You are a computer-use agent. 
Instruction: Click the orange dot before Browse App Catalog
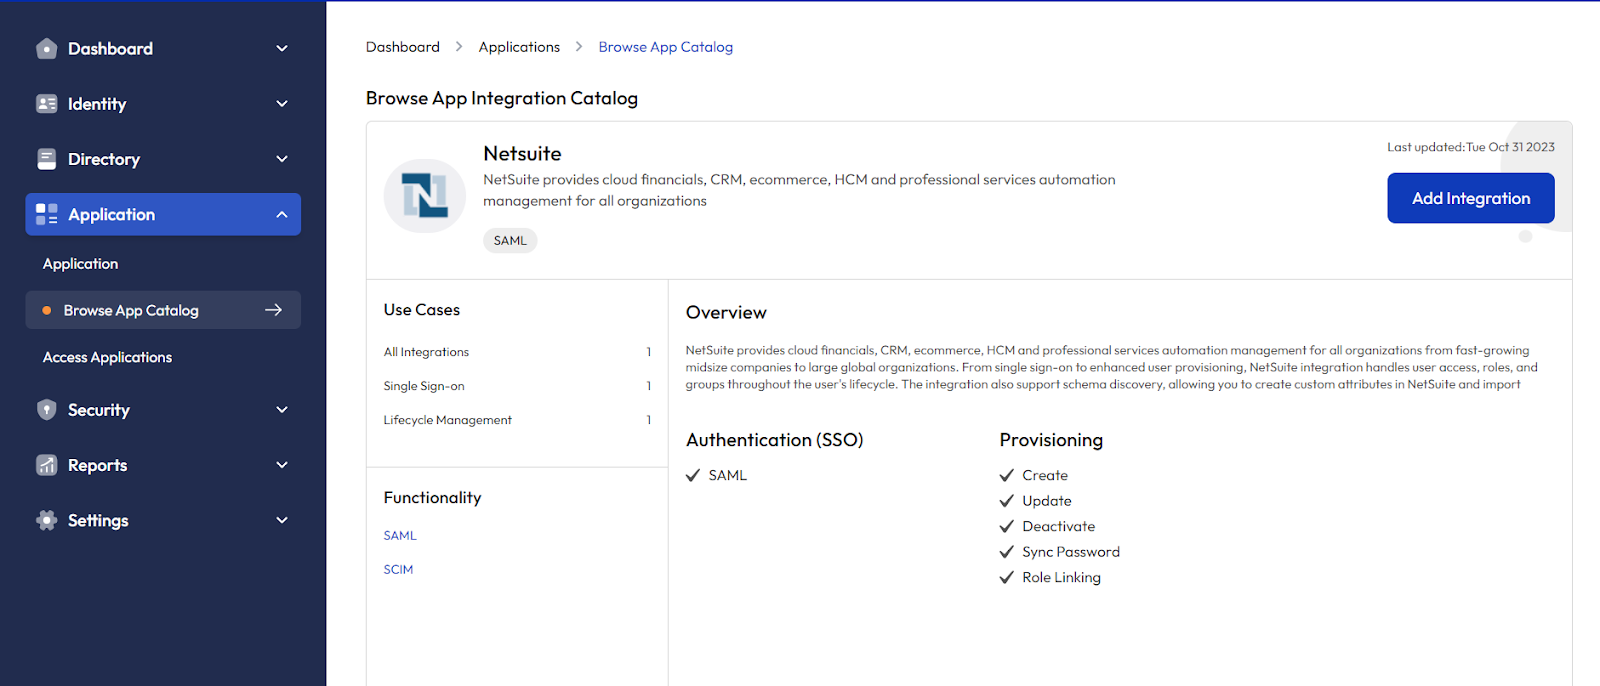46,311
